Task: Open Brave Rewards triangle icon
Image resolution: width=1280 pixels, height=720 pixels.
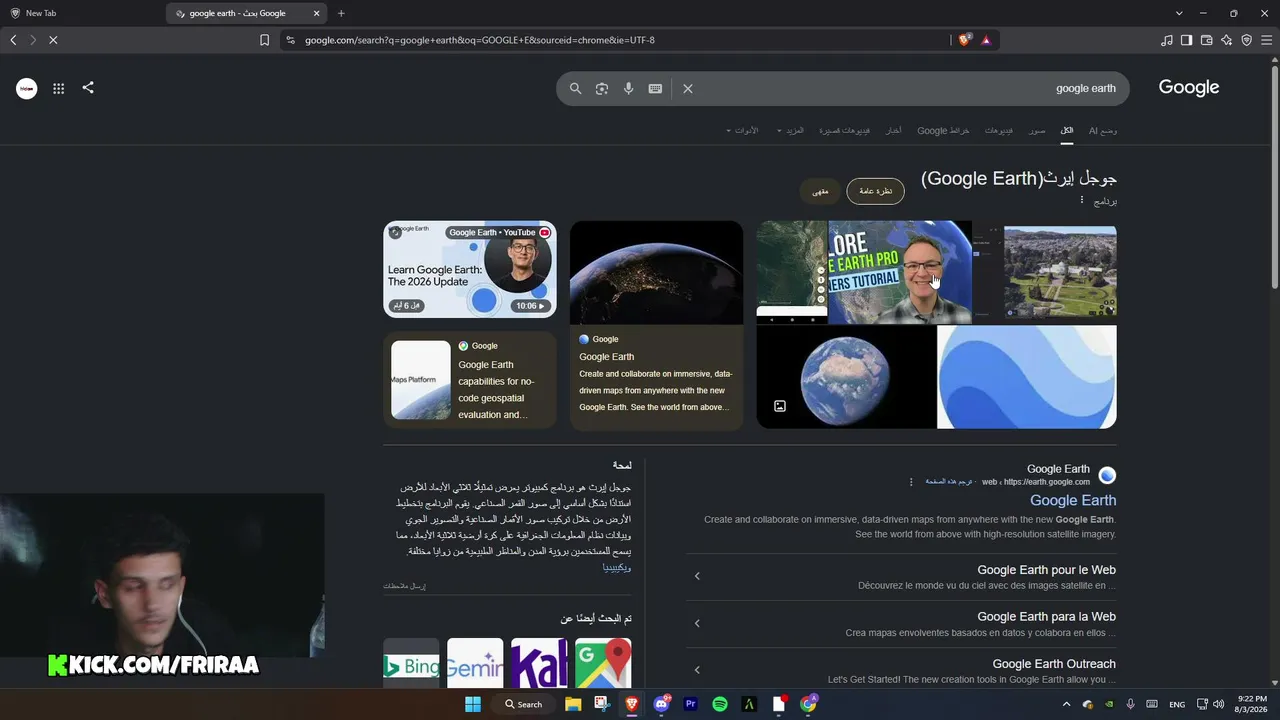Action: 986,40
